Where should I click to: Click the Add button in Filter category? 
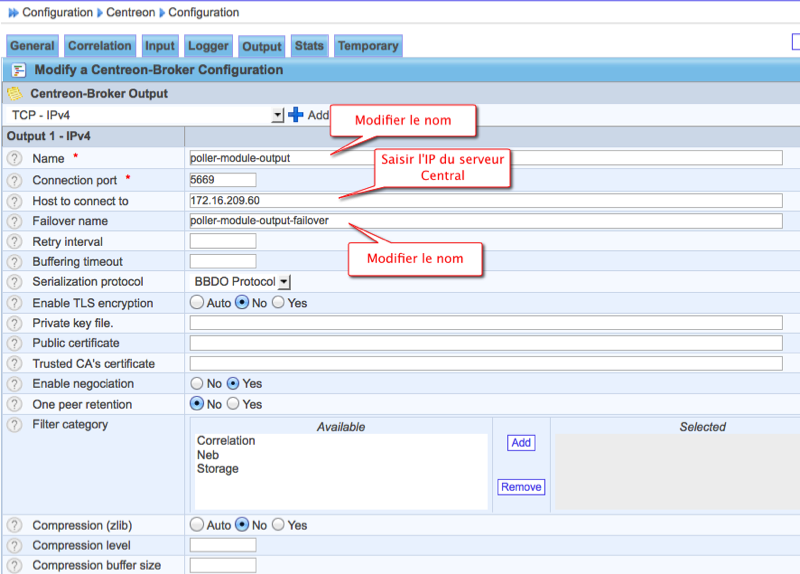[521, 443]
